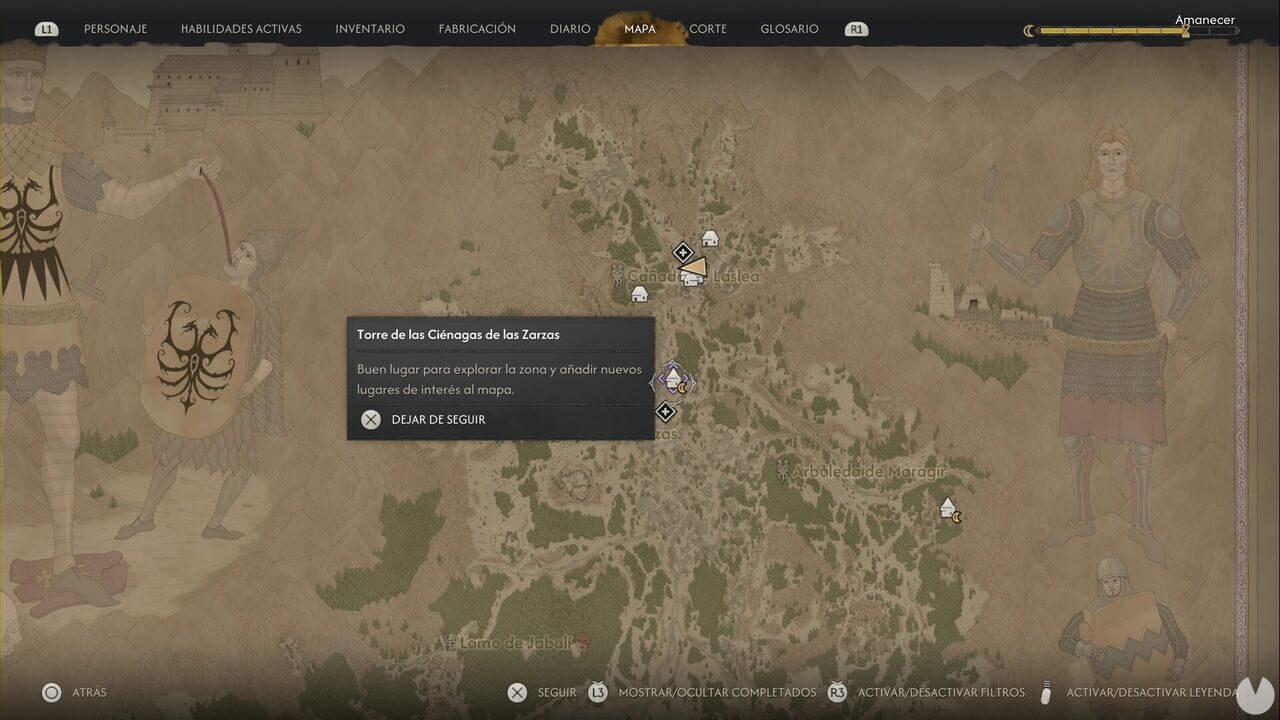Viewport: 1280px width, 720px height.
Task: Click the Arboleda de Maragir map label
Action: 869,471
